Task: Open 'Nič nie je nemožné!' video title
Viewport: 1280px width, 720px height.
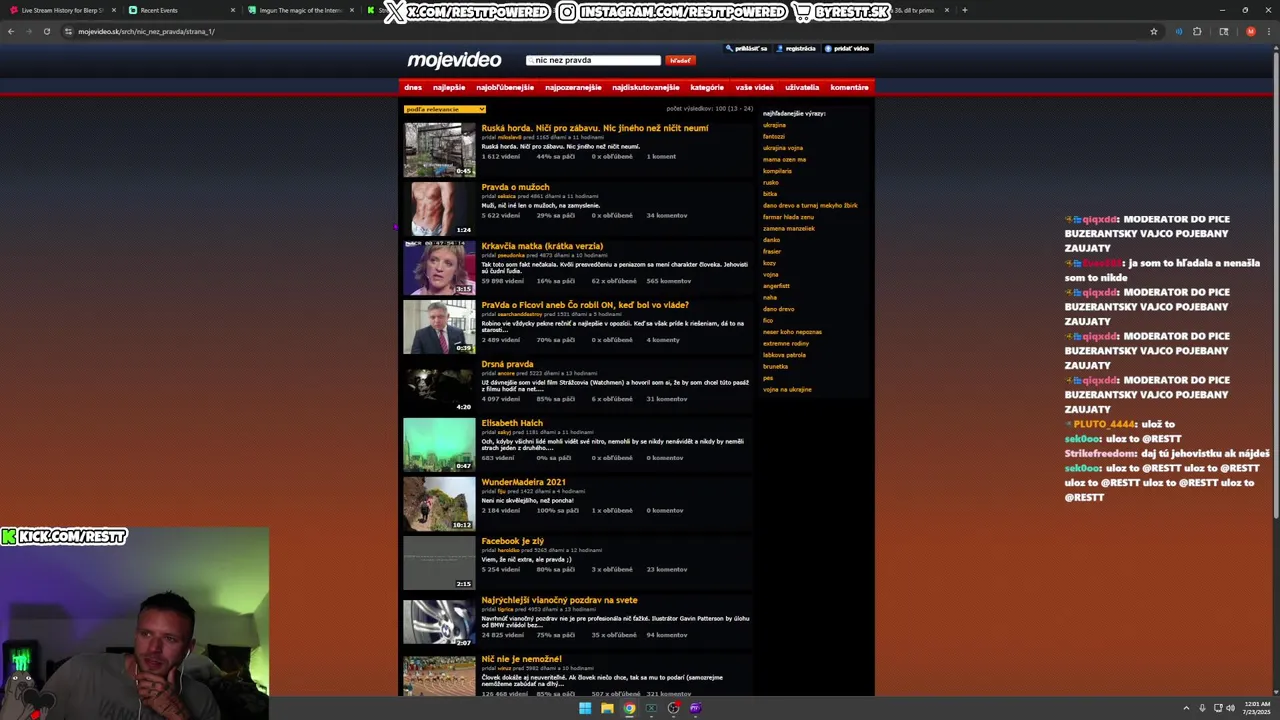Action: (521, 659)
